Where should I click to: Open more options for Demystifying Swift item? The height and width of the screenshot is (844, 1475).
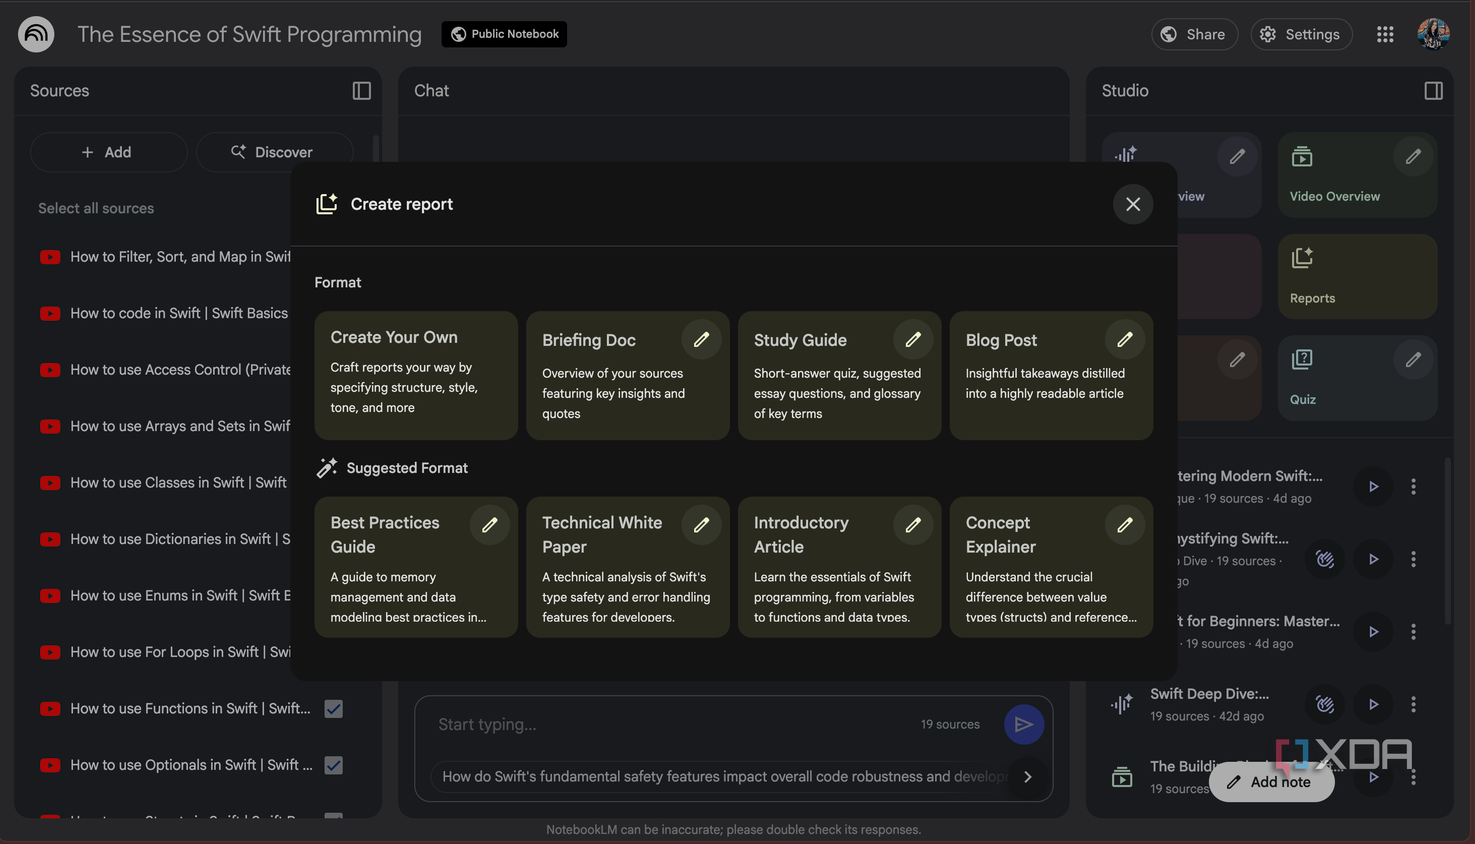point(1413,559)
